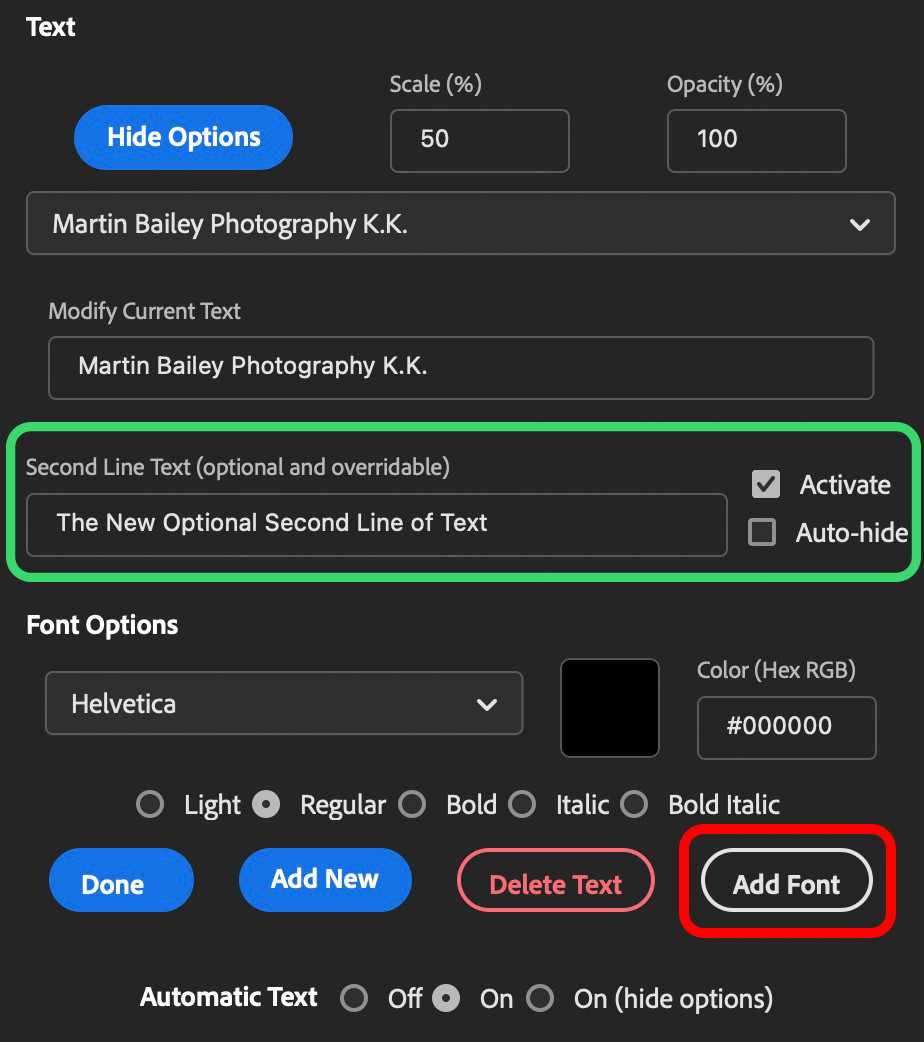Select the Bold Italic font style
The width and height of the screenshot is (924, 1042).
click(x=634, y=805)
